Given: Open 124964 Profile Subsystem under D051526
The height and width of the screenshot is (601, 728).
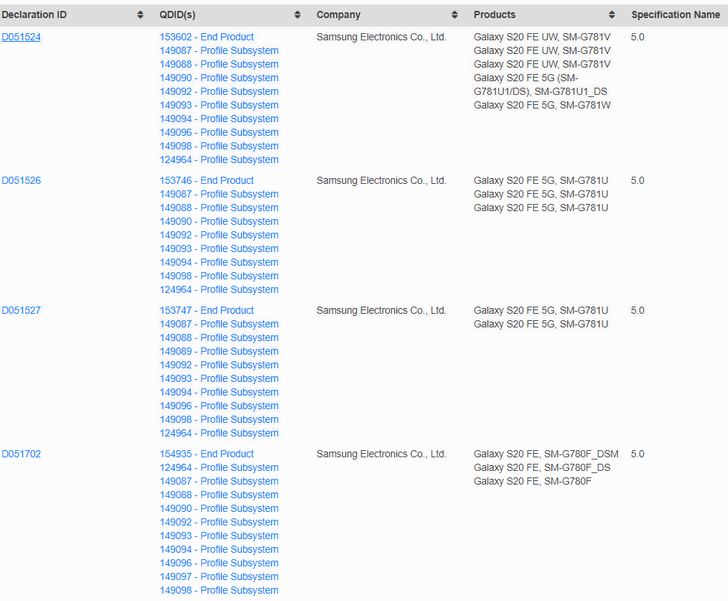Looking at the screenshot, I should point(219,289).
